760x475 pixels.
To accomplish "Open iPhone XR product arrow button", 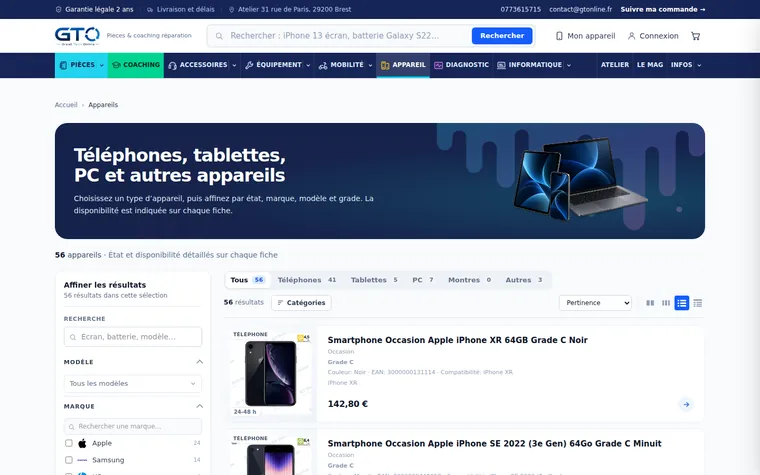I will tap(686, 404).
